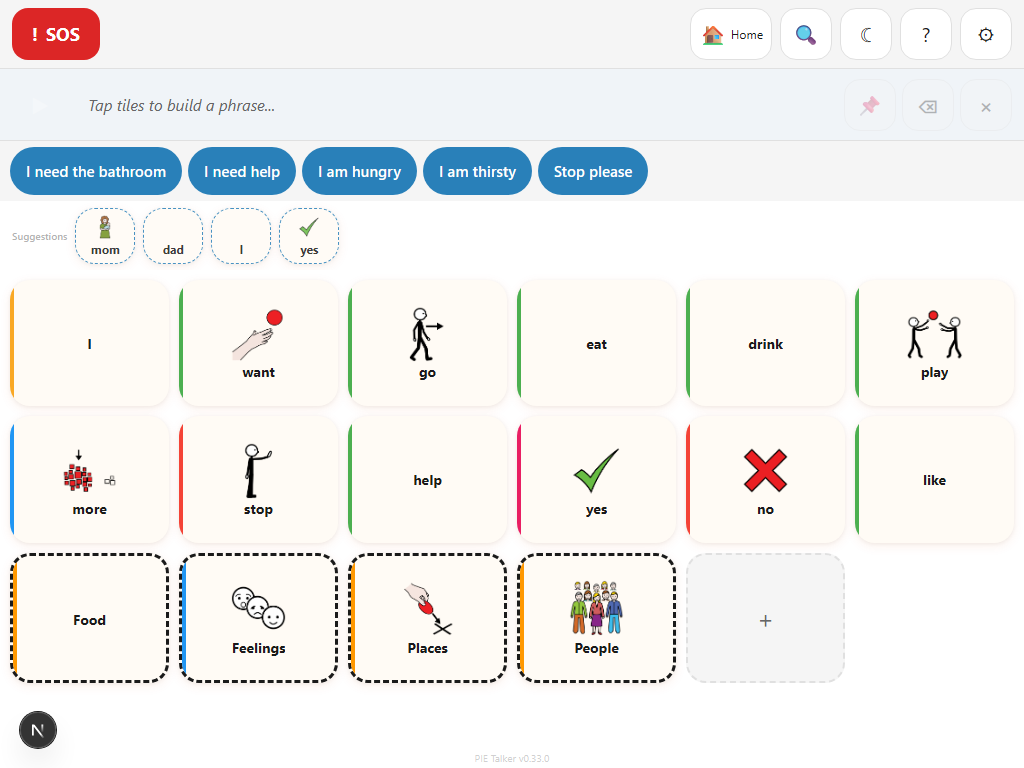Select the "play" tile with ball players

pyautogui.click(x=934, y=344)
